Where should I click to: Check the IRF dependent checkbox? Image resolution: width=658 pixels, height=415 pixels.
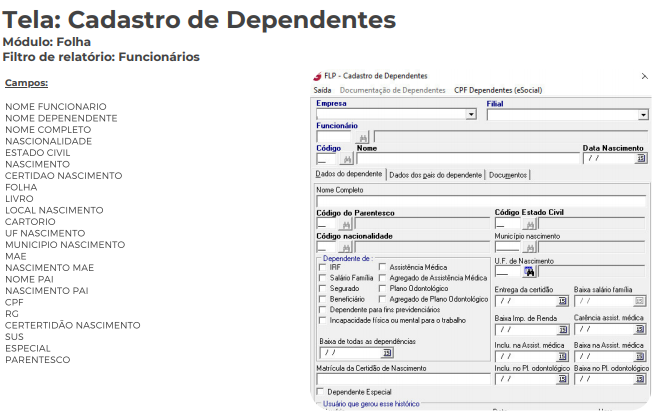click(x=323, y=267)
